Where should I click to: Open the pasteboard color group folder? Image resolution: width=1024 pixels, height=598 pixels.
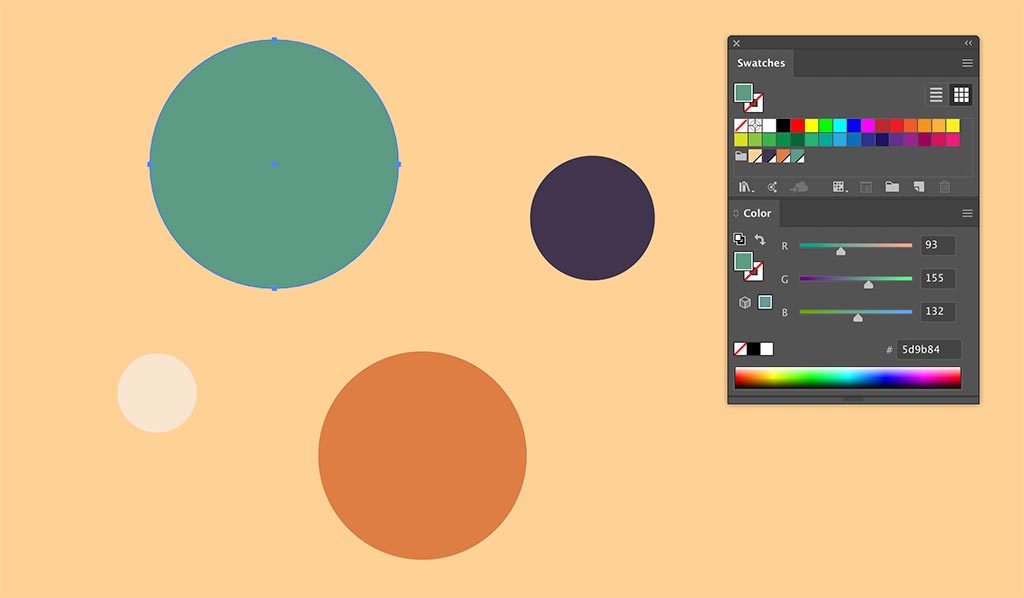pyautogui.click(x=739, y=155)
